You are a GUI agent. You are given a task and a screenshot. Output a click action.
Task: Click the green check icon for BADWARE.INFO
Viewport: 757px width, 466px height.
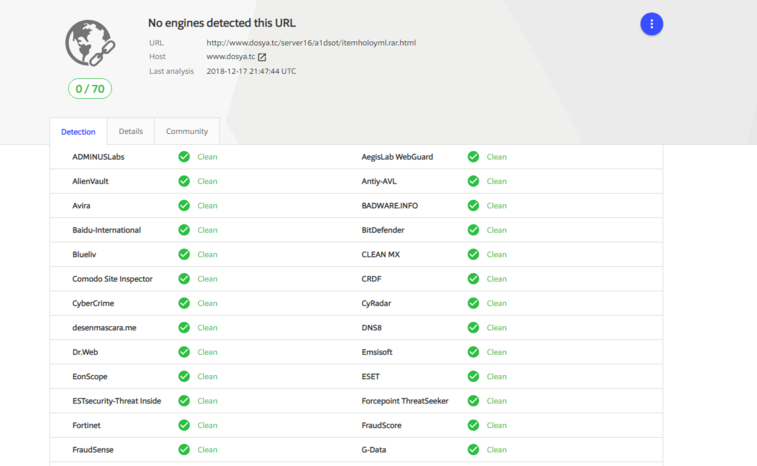click(473, 205)
